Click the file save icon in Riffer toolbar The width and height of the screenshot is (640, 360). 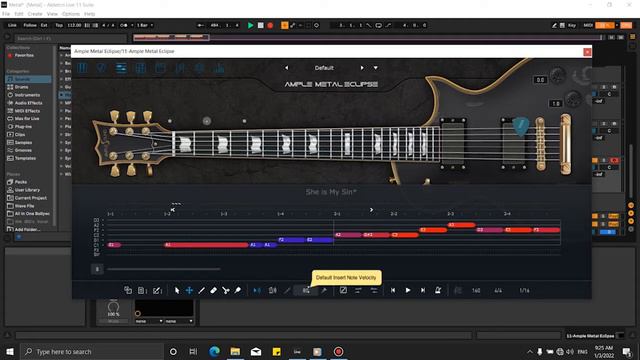[142, 290]
